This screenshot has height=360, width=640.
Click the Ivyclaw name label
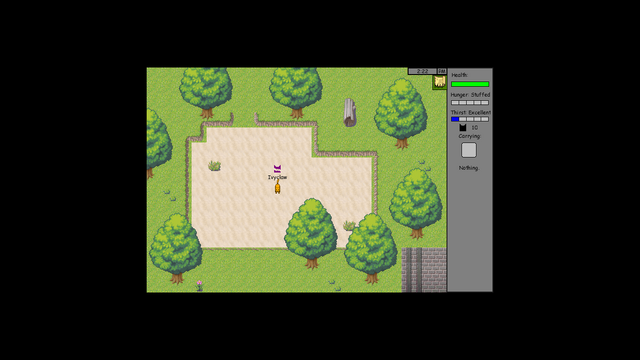(278, 177)
